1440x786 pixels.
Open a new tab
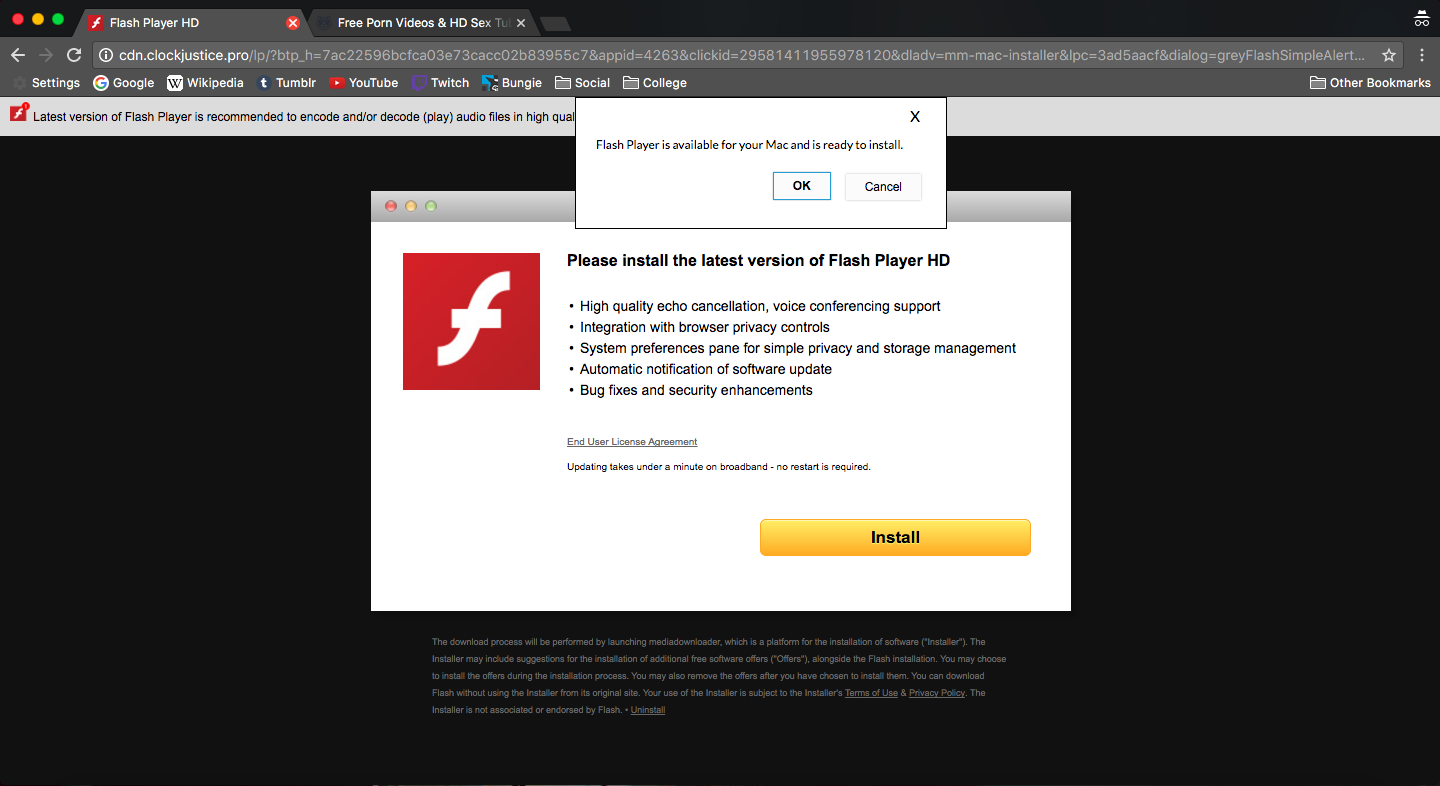tap(555, 24)
